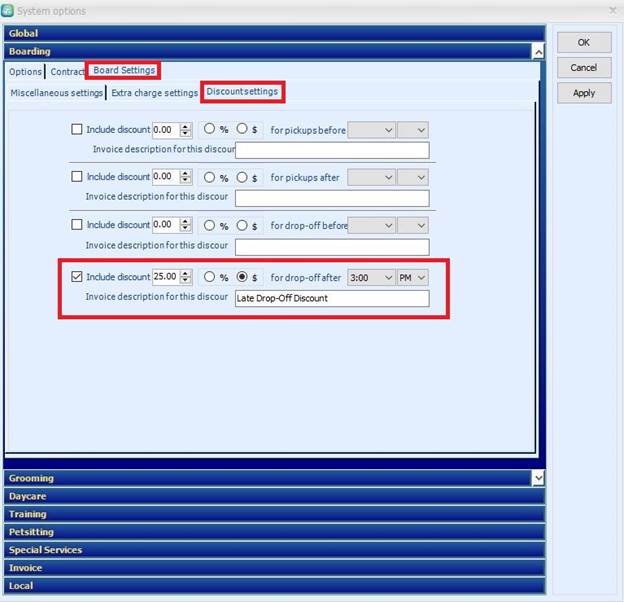Click invoice description field for pickups before
The width and height of the screenshot is (624, 602).
332,150
